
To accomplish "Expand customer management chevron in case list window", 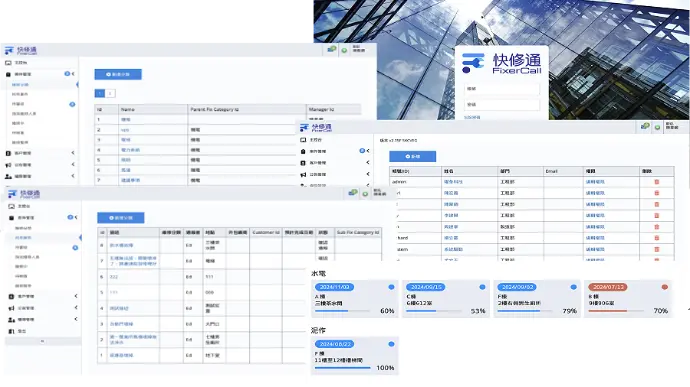I will [x=76, y=296].
